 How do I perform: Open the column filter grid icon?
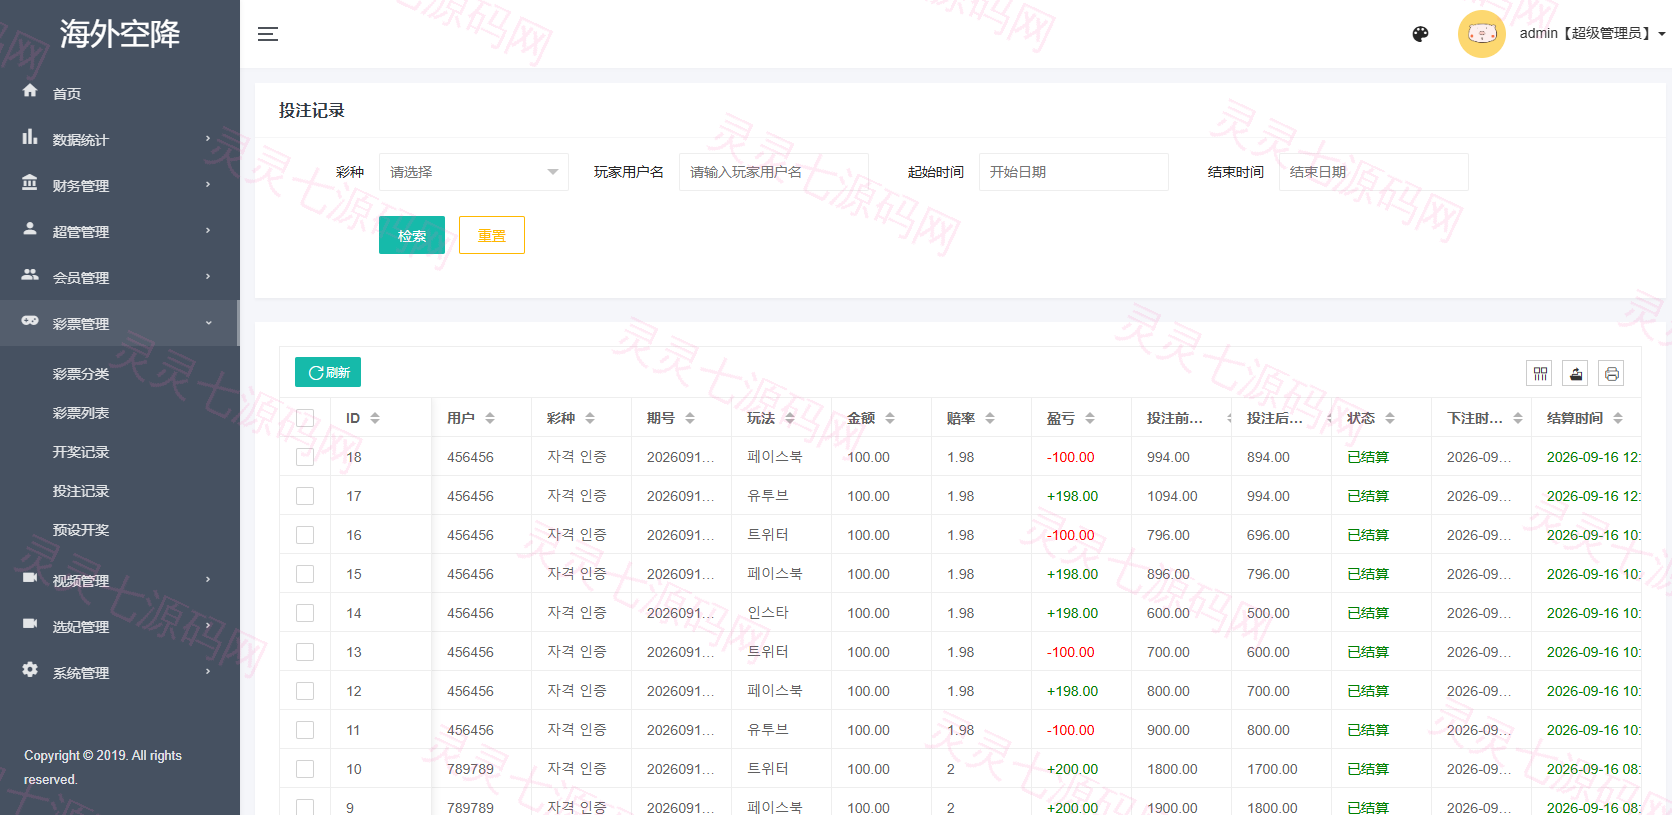(x=1540, y=374)
